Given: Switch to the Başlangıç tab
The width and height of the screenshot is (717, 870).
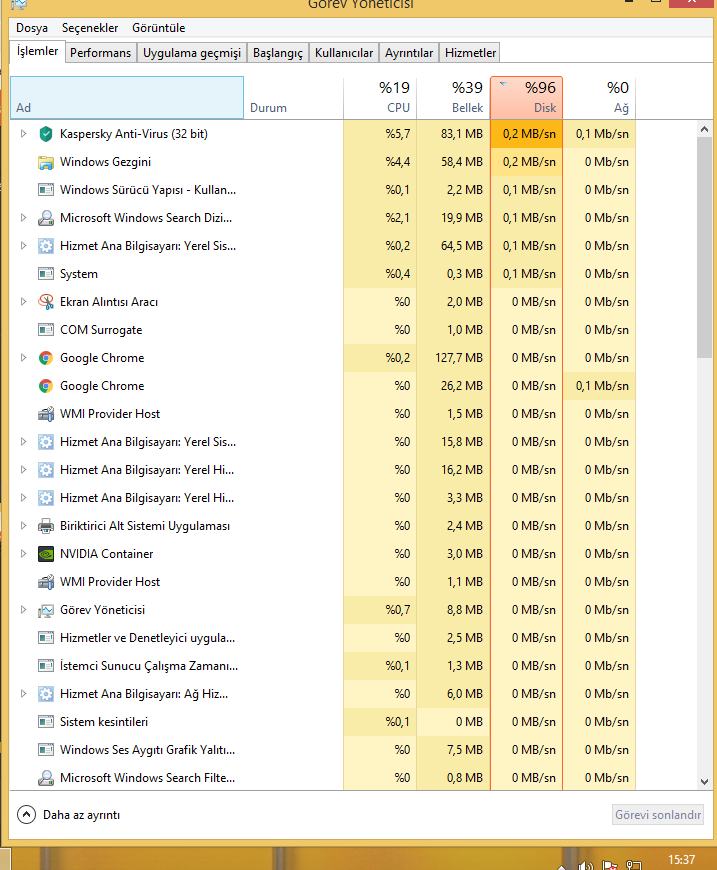Looking at the screenshot, I should coord(278,53).
